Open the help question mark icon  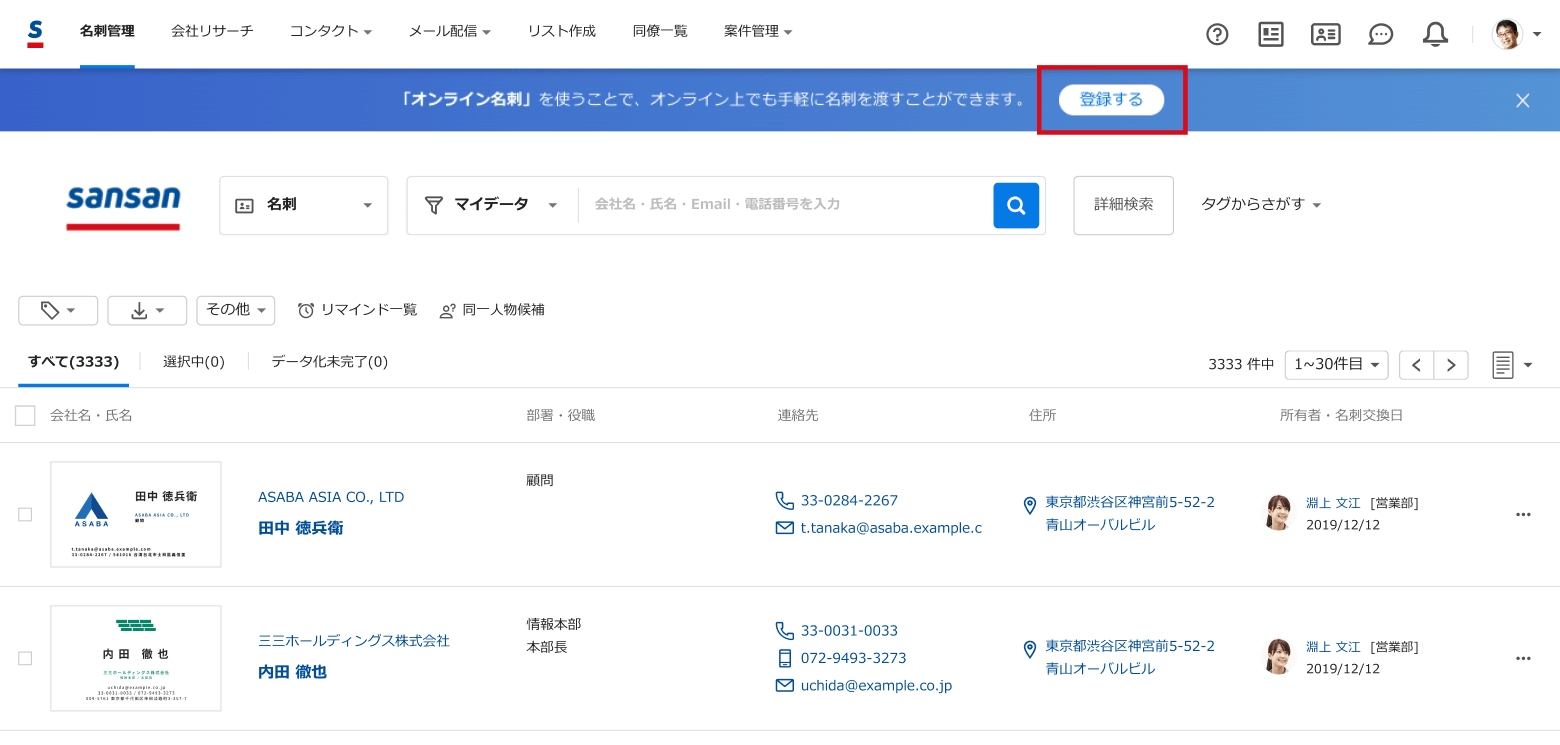tap(1217, 34)
